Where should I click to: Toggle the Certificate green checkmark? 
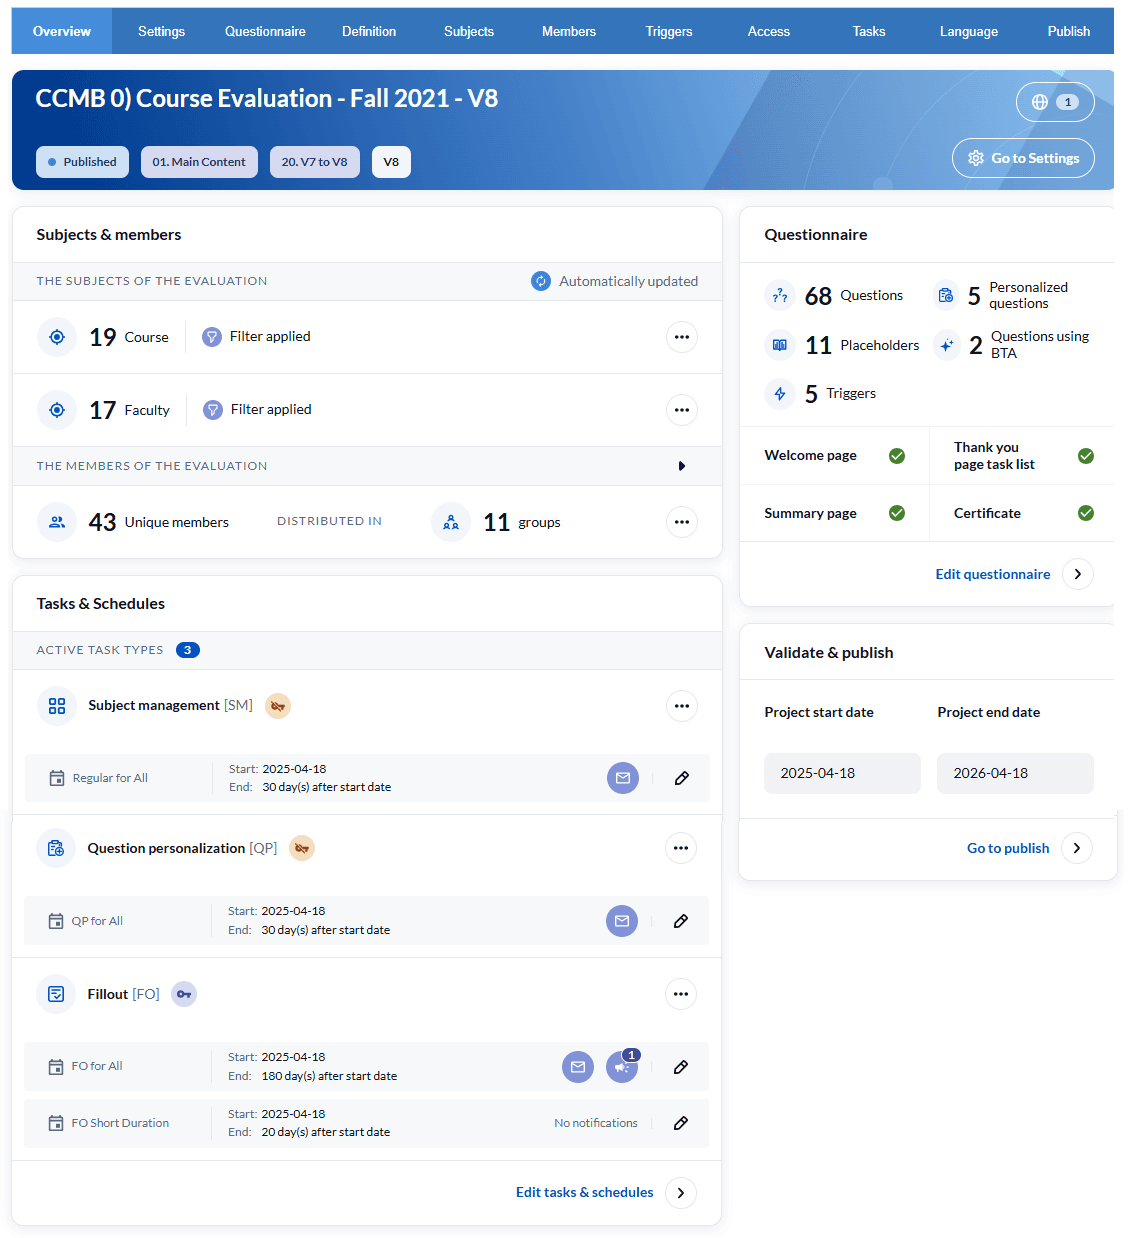pos(1086,513)
